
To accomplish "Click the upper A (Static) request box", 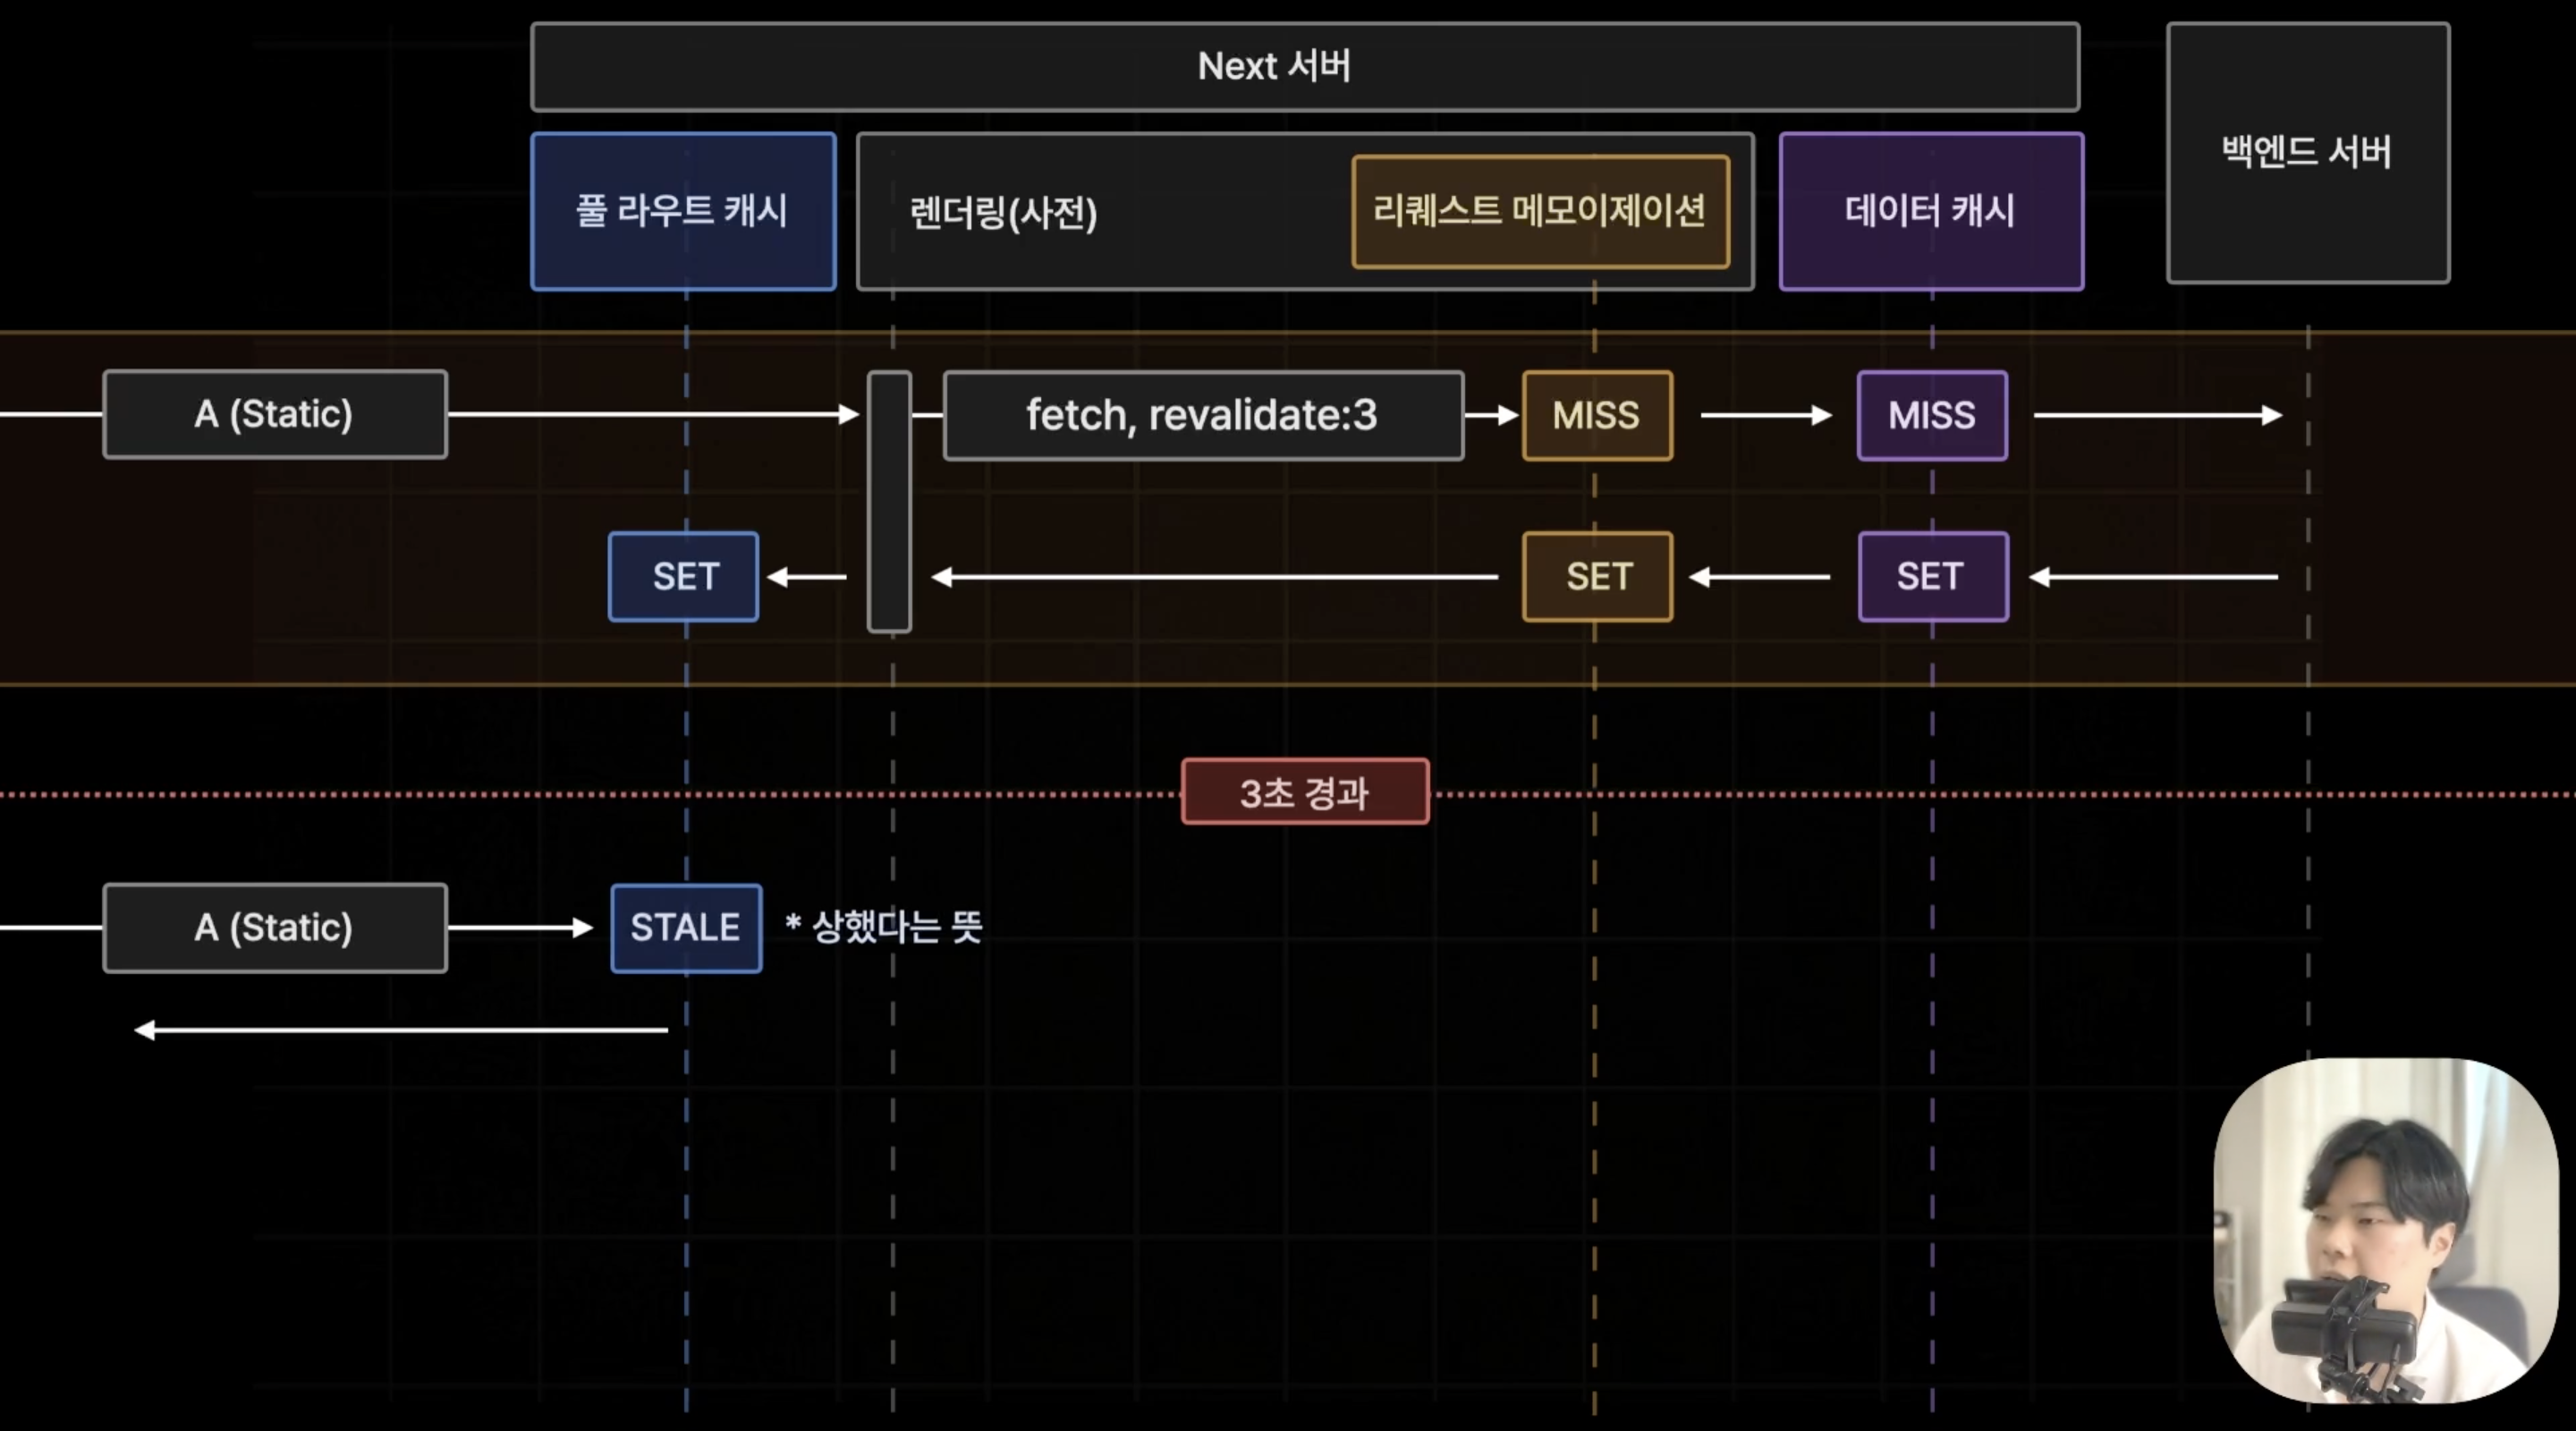I will pos(275,414).
